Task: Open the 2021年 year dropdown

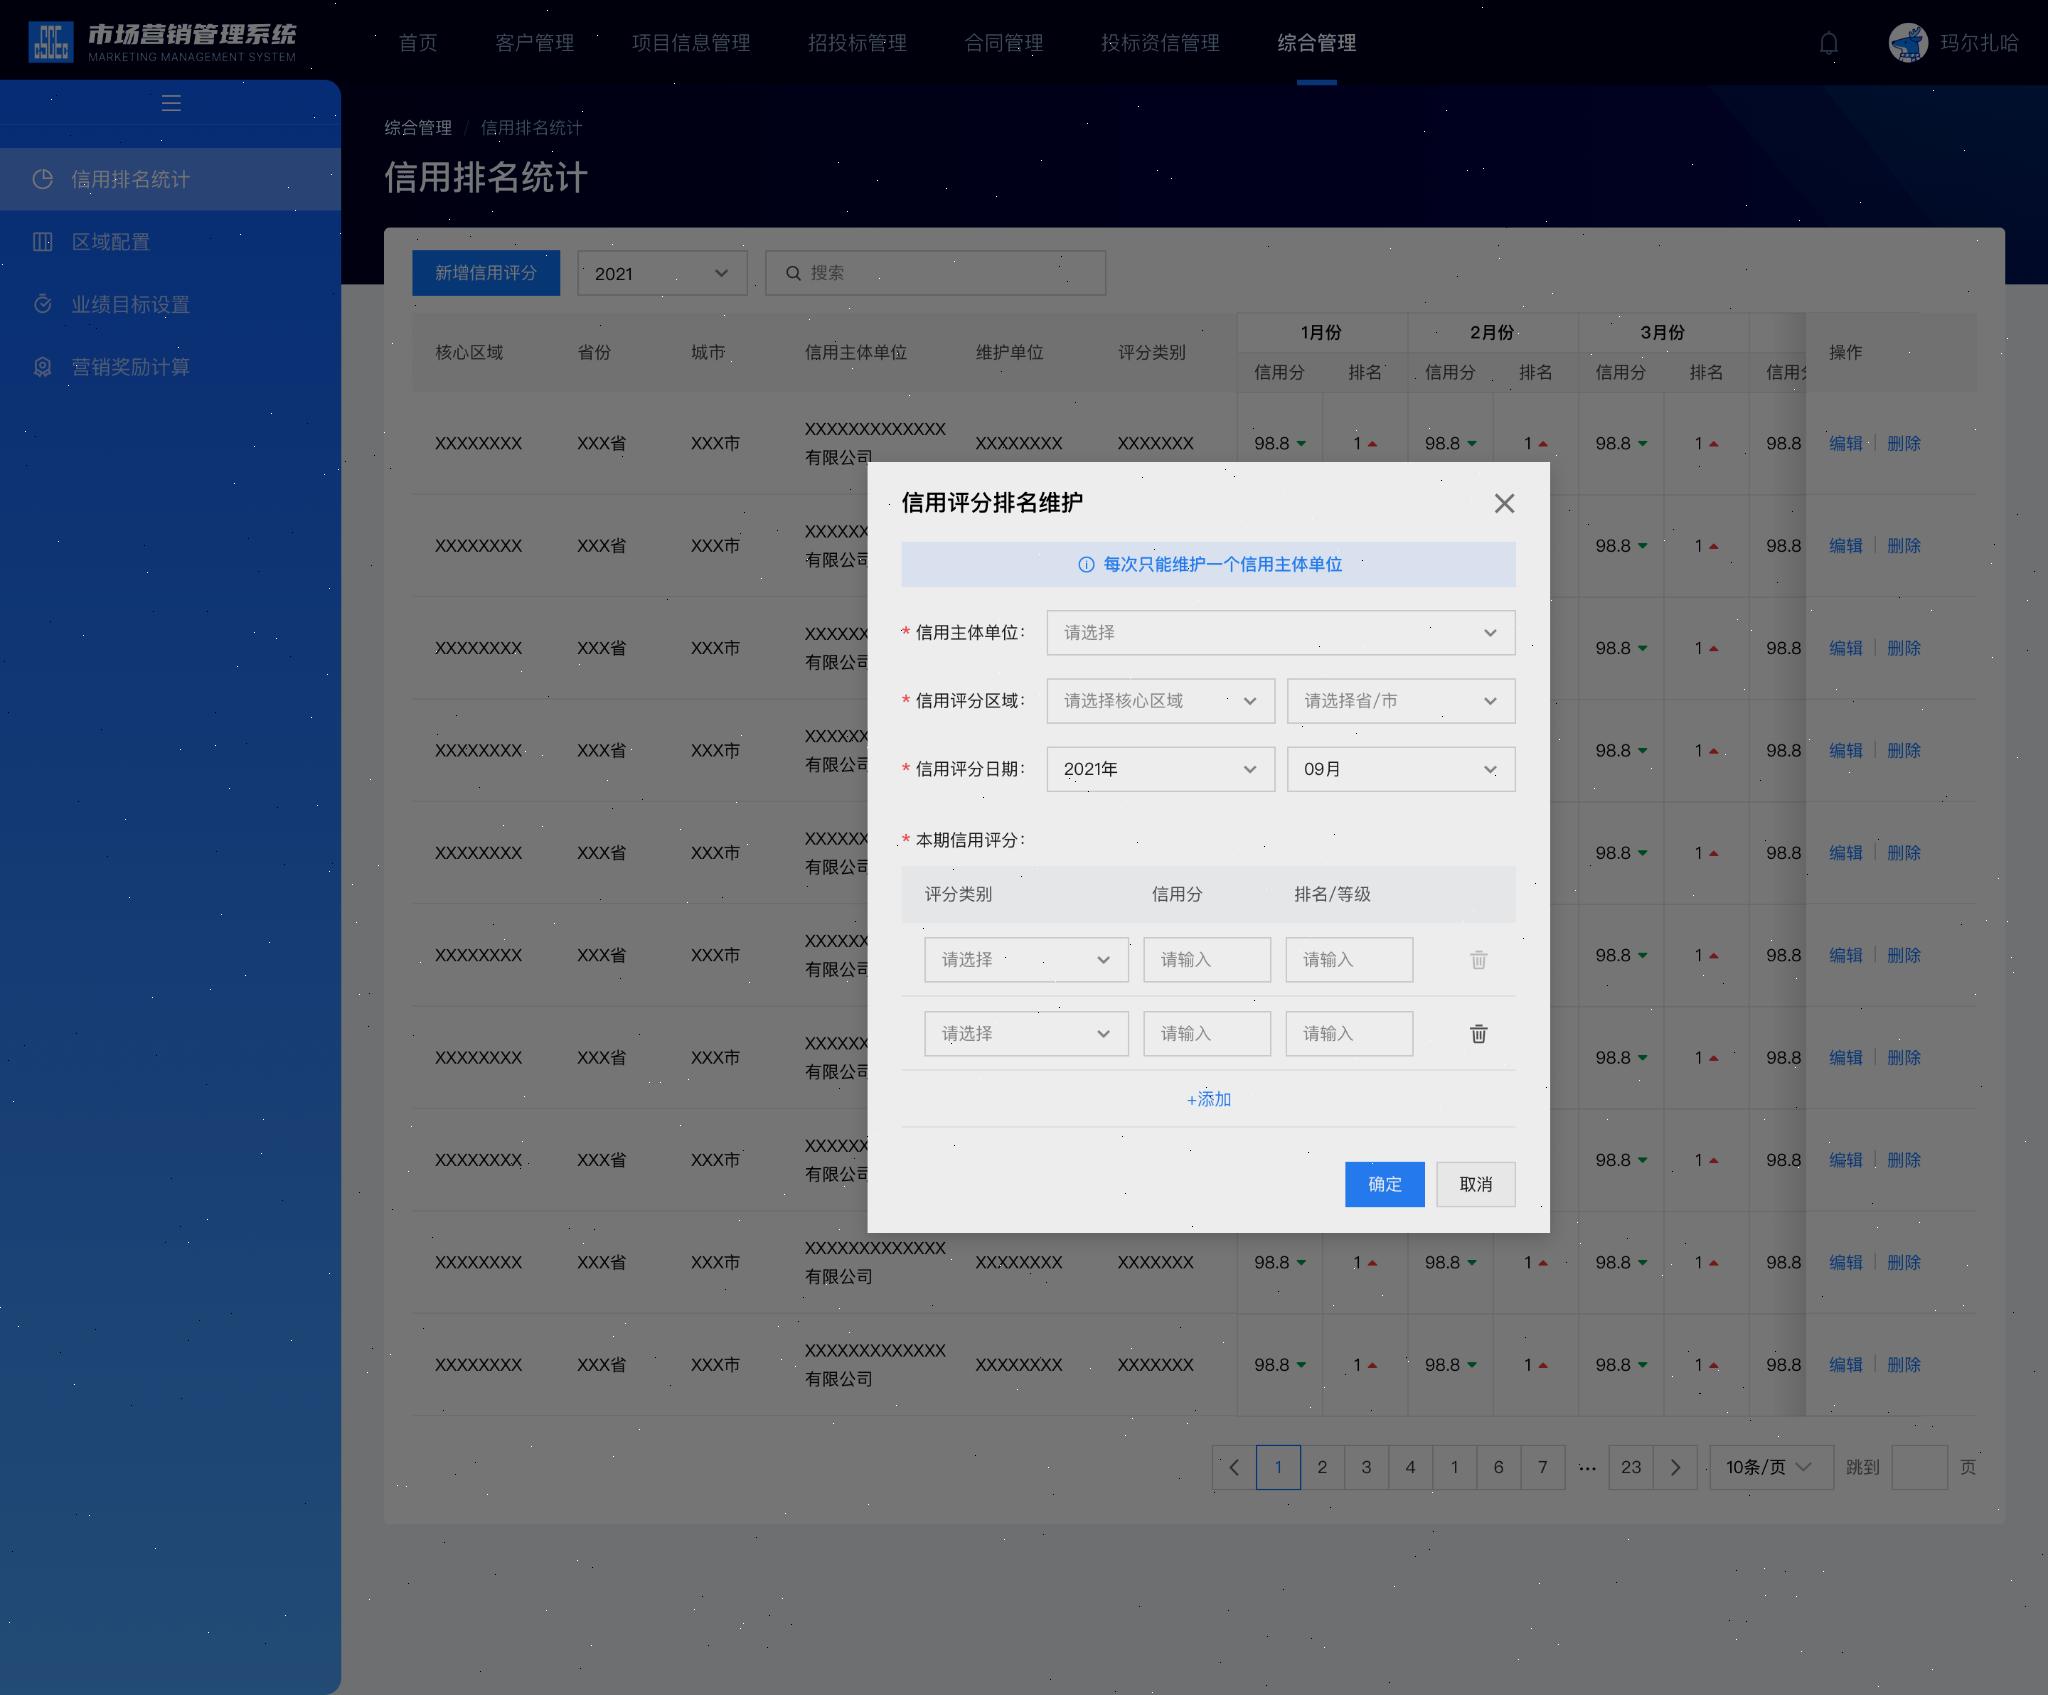Action: (1161, 769)
